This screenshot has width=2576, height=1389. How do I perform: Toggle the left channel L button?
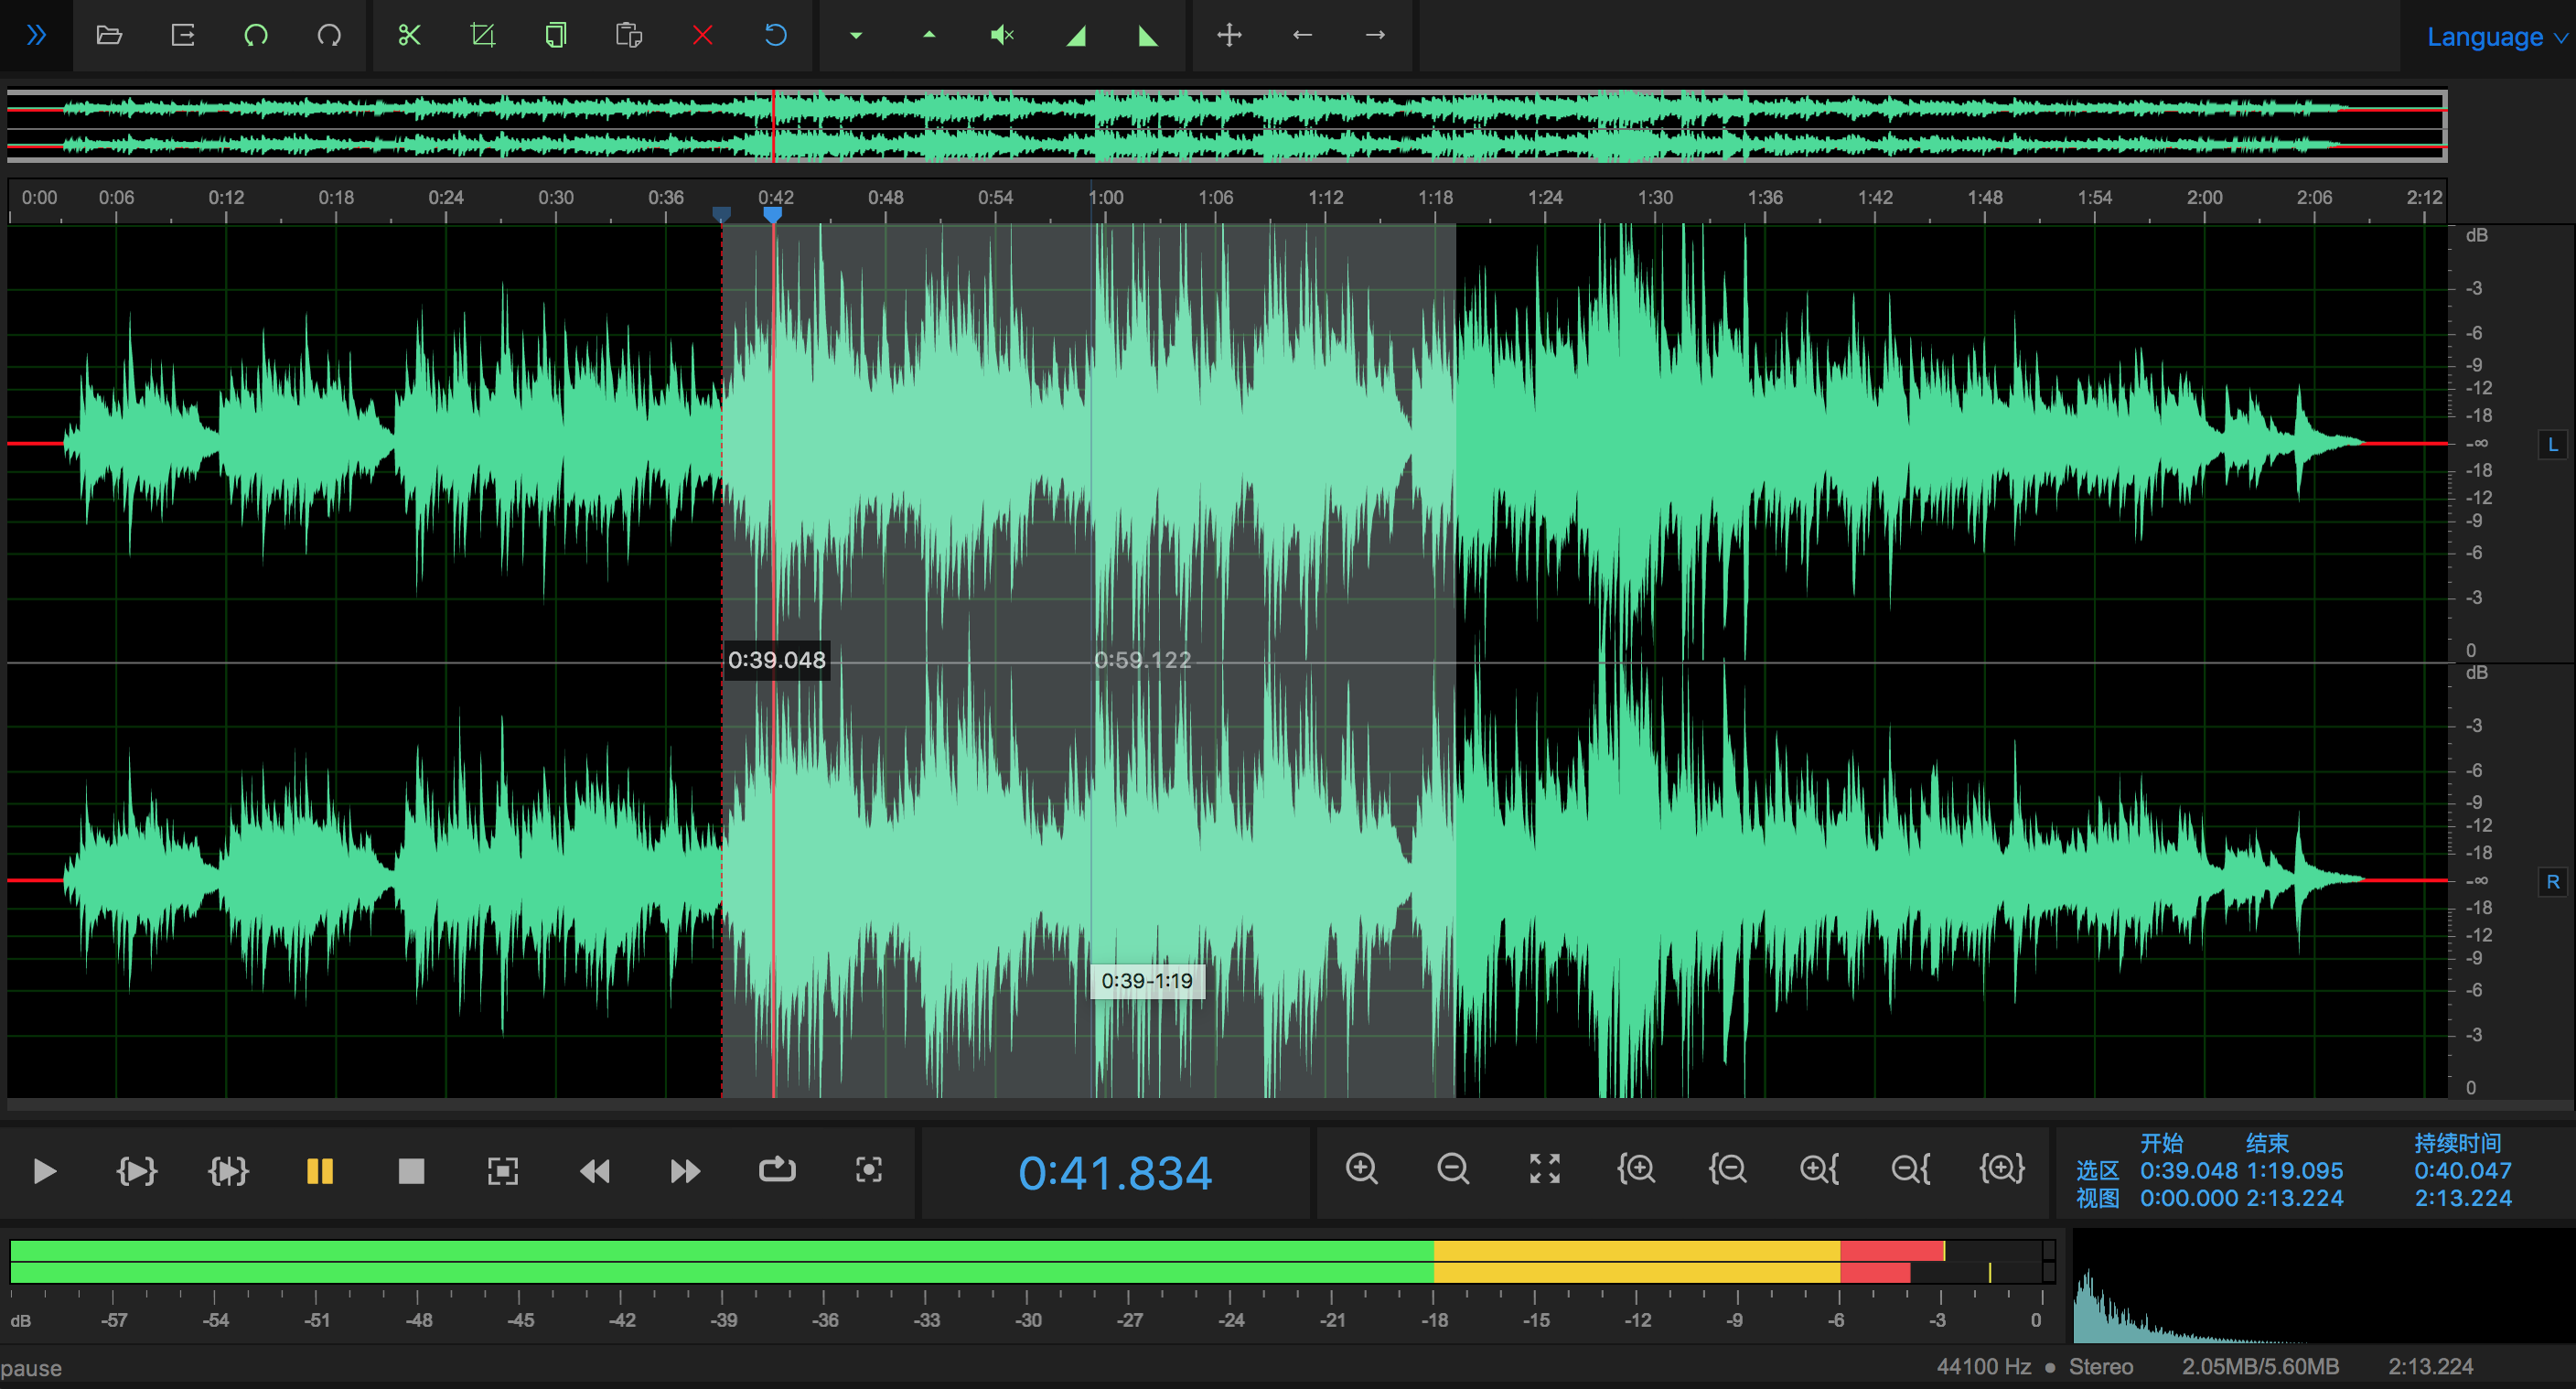[2552, 445]
